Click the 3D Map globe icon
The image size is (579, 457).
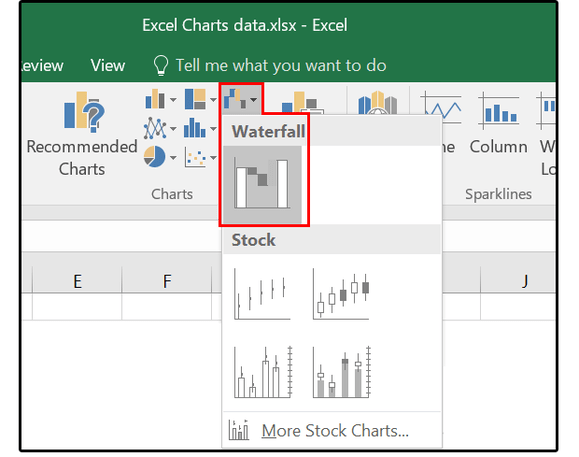(377, 103)
